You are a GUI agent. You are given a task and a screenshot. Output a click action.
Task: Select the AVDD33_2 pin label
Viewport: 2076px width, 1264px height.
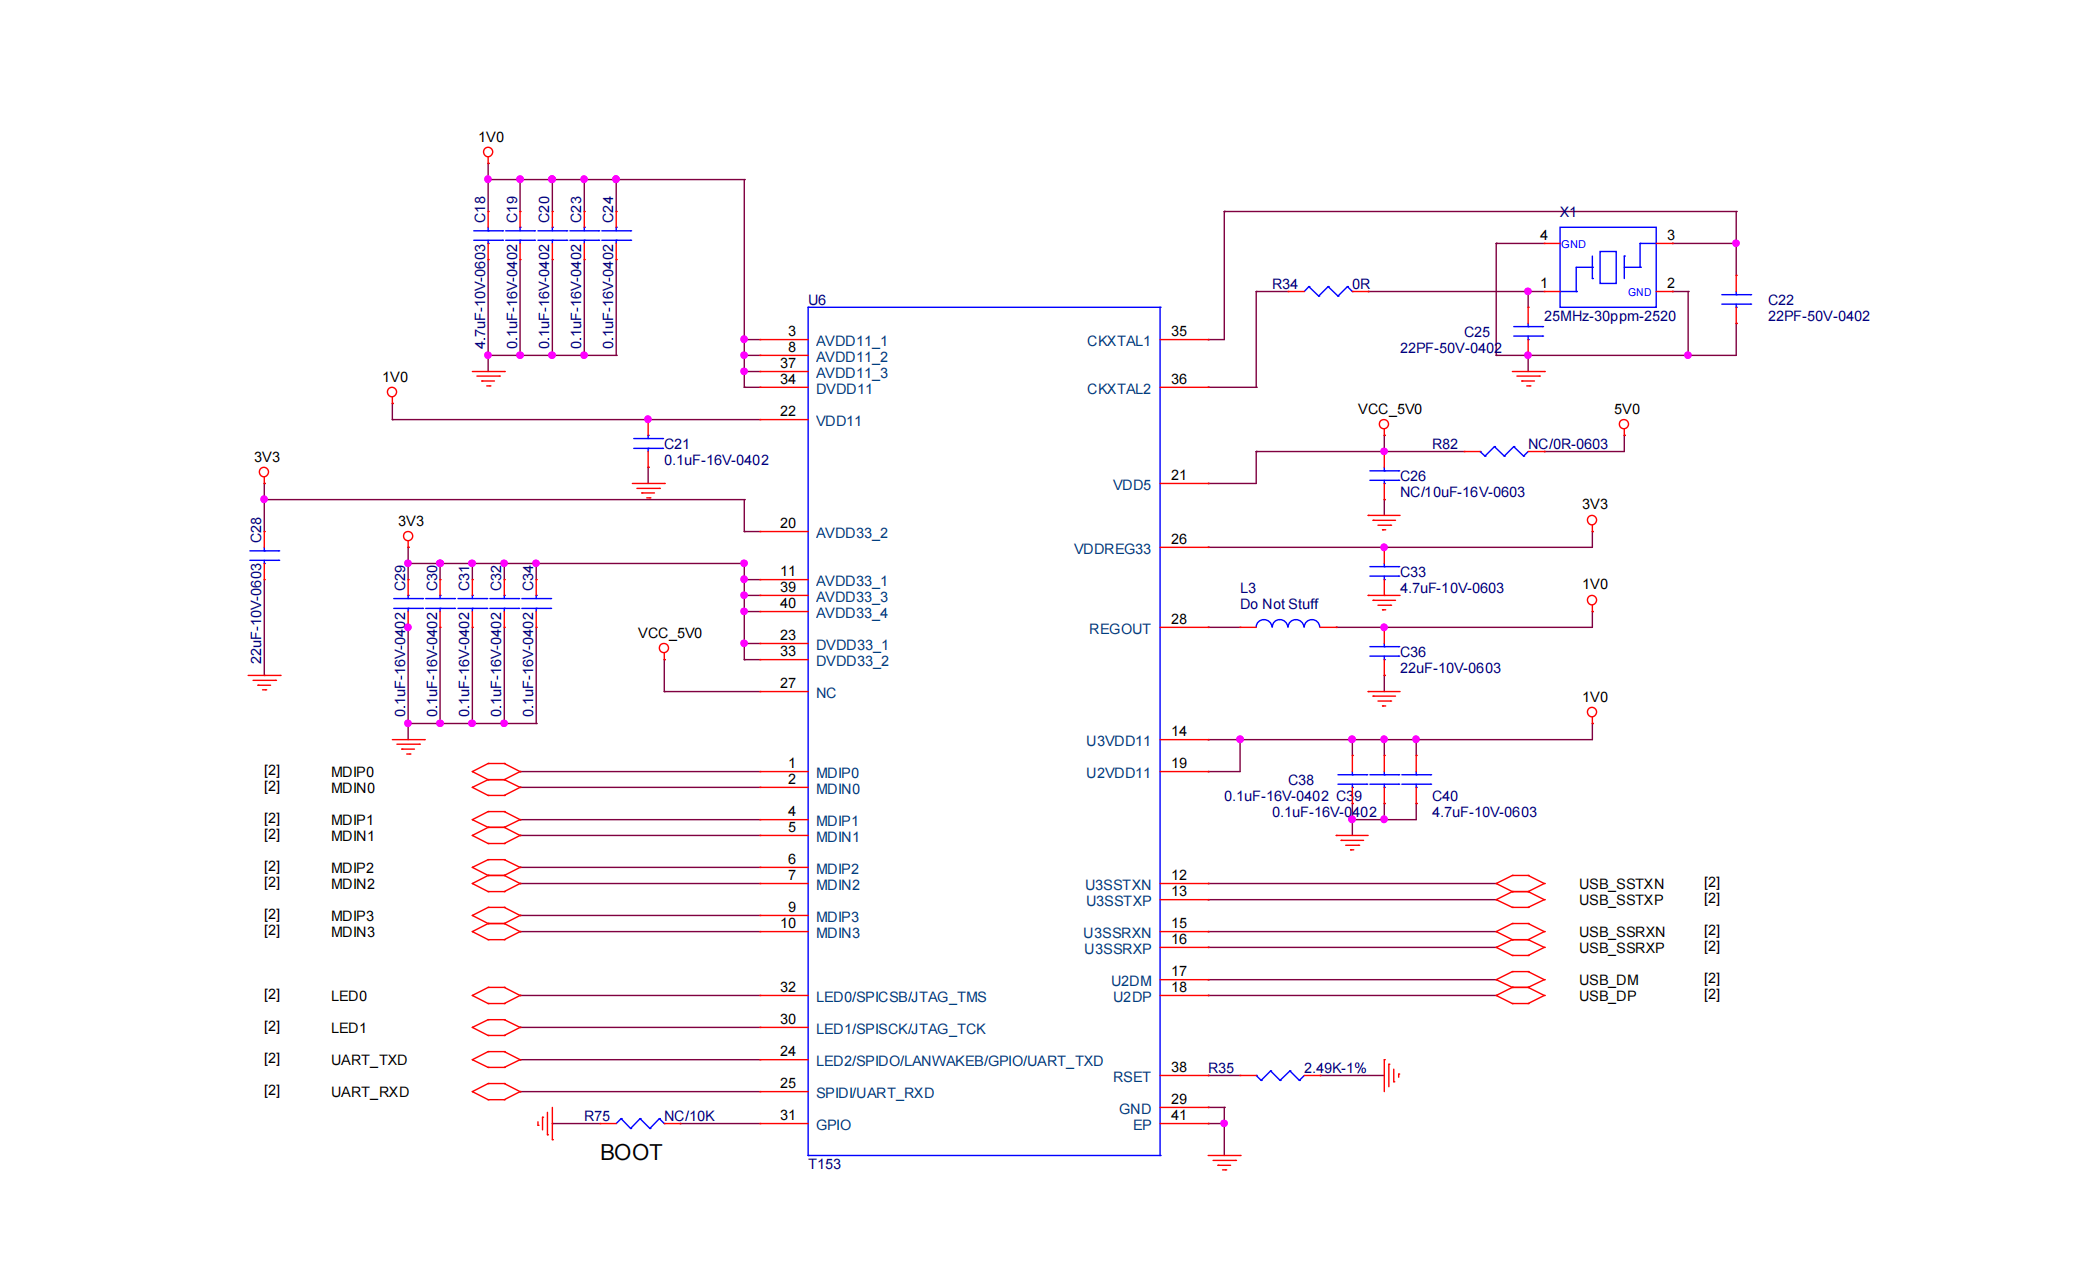(852, 533)
